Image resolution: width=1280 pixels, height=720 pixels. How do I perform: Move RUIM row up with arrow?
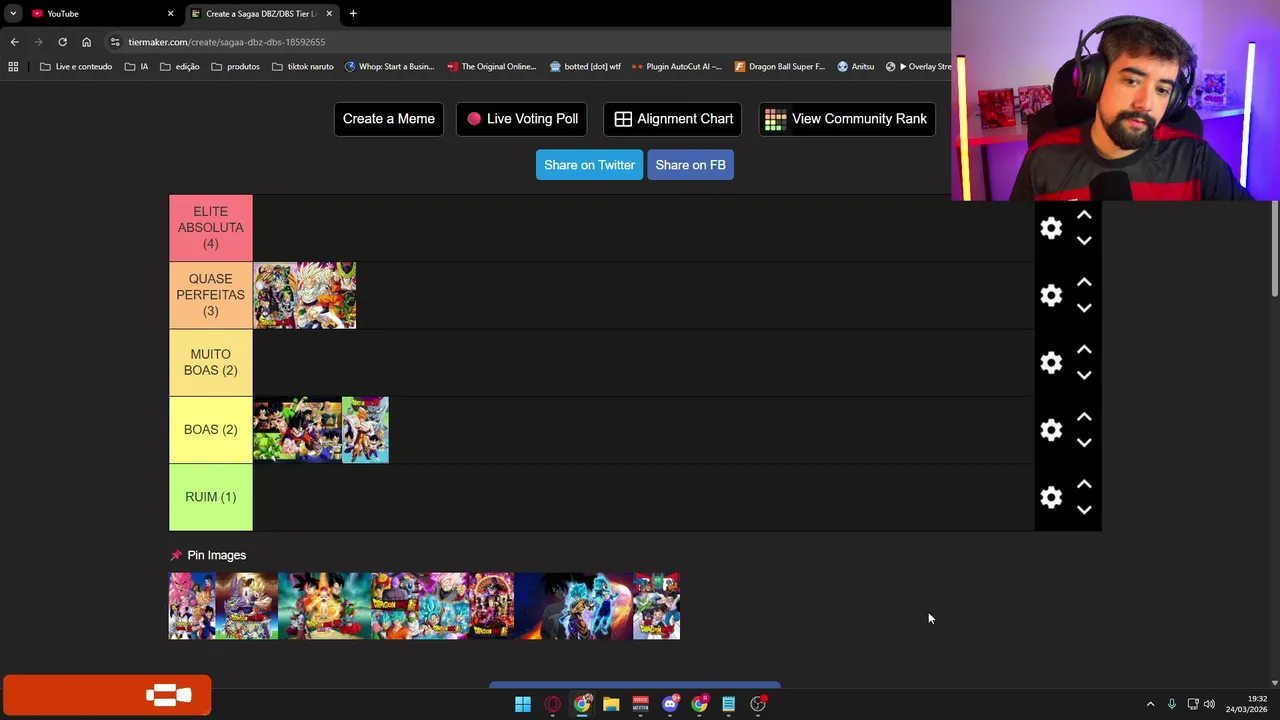point(1084,484)
